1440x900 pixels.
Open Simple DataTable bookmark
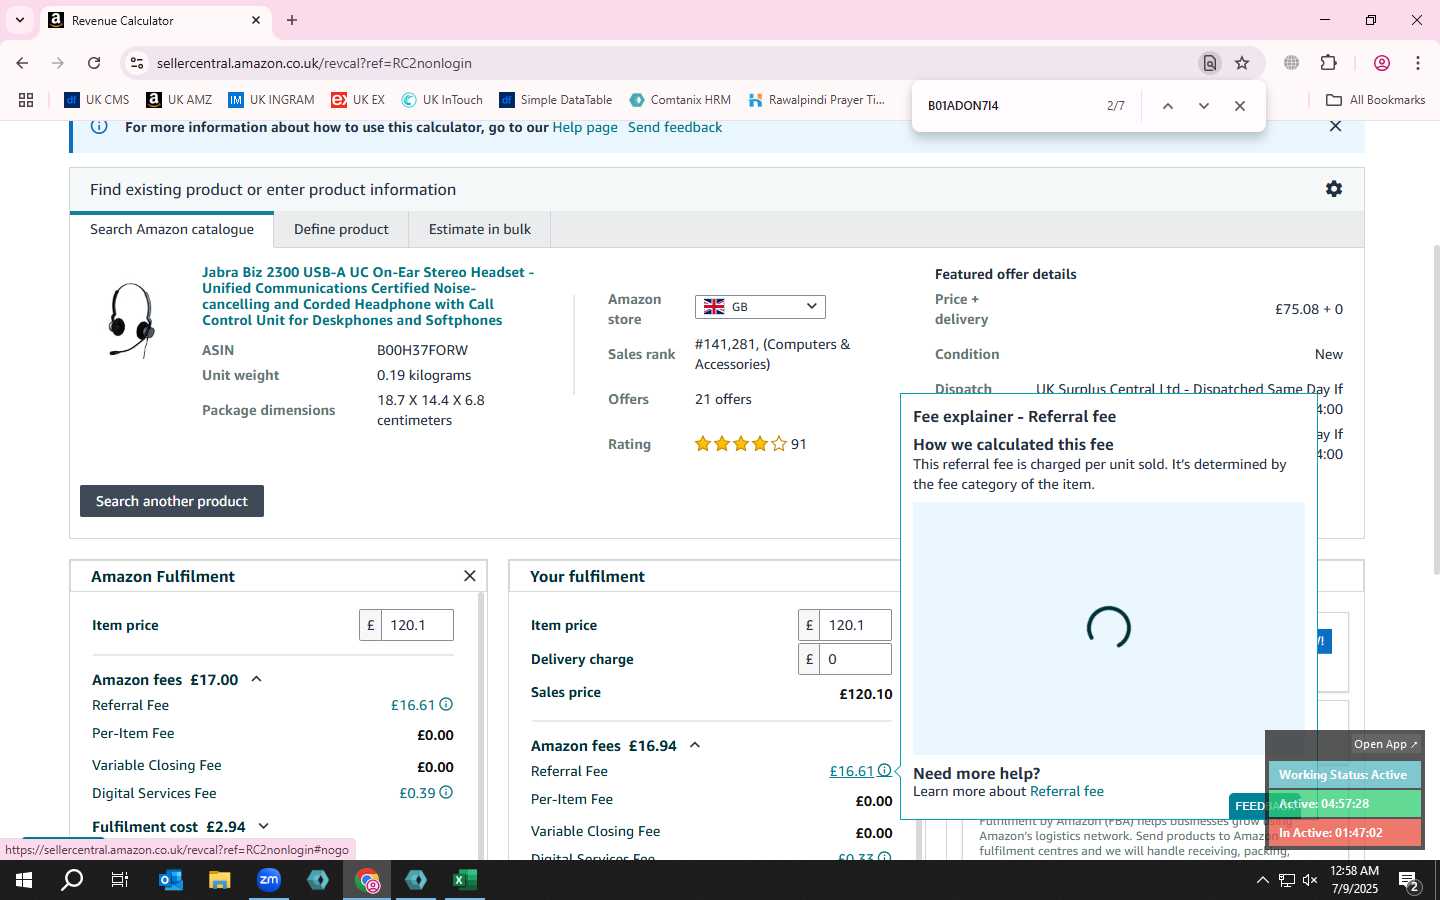coord(556,100)
